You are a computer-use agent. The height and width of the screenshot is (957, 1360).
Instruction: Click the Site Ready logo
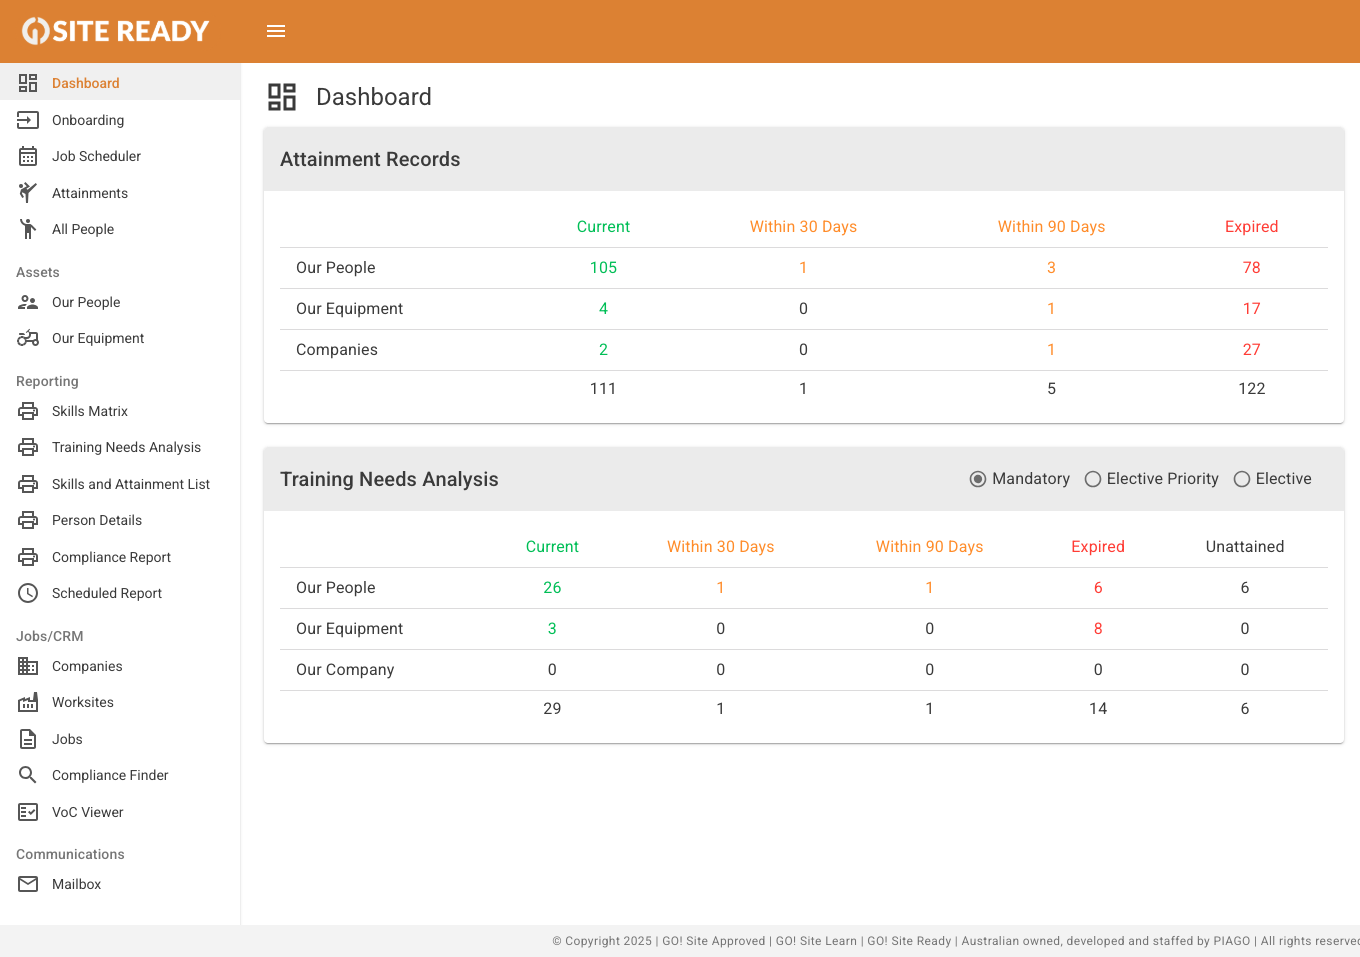click(x=116, y=31)
